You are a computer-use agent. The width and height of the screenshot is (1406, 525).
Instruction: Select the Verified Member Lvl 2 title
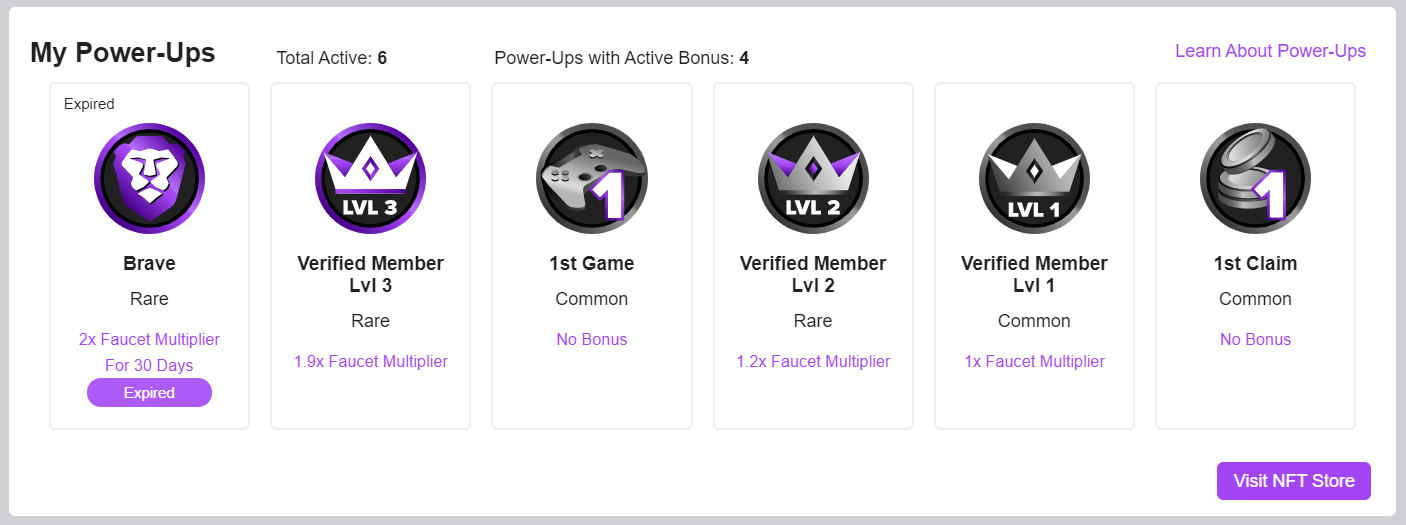click(x=813, y=275)
